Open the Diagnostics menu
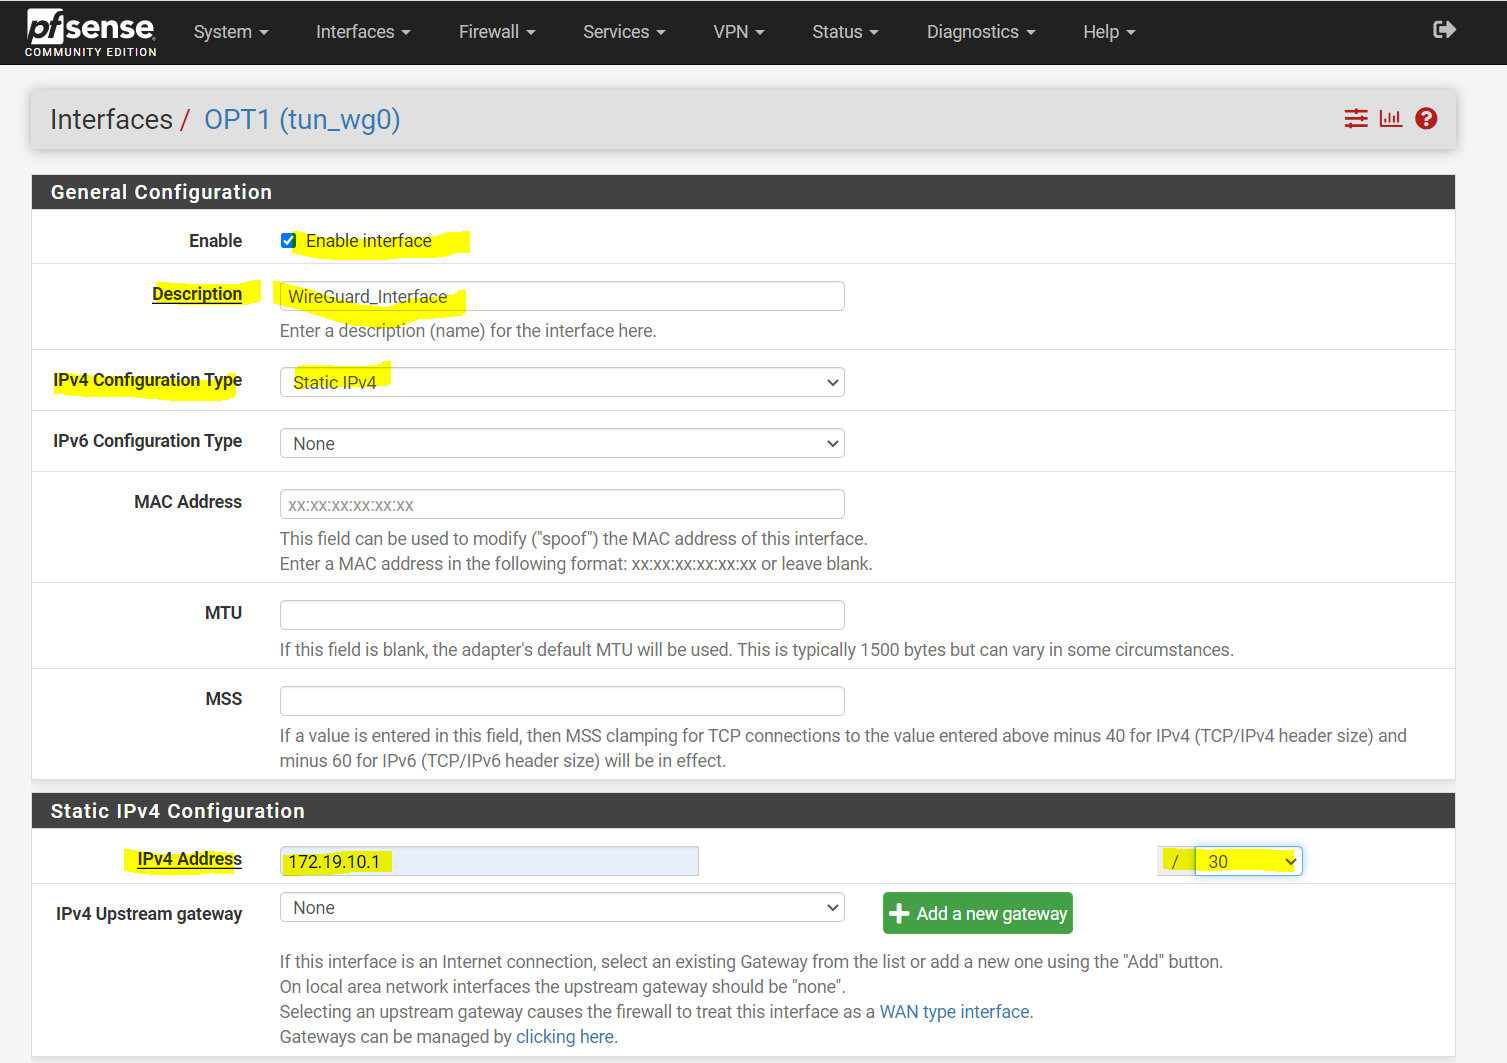The image size is (1507, 1063). coord(979,31)
